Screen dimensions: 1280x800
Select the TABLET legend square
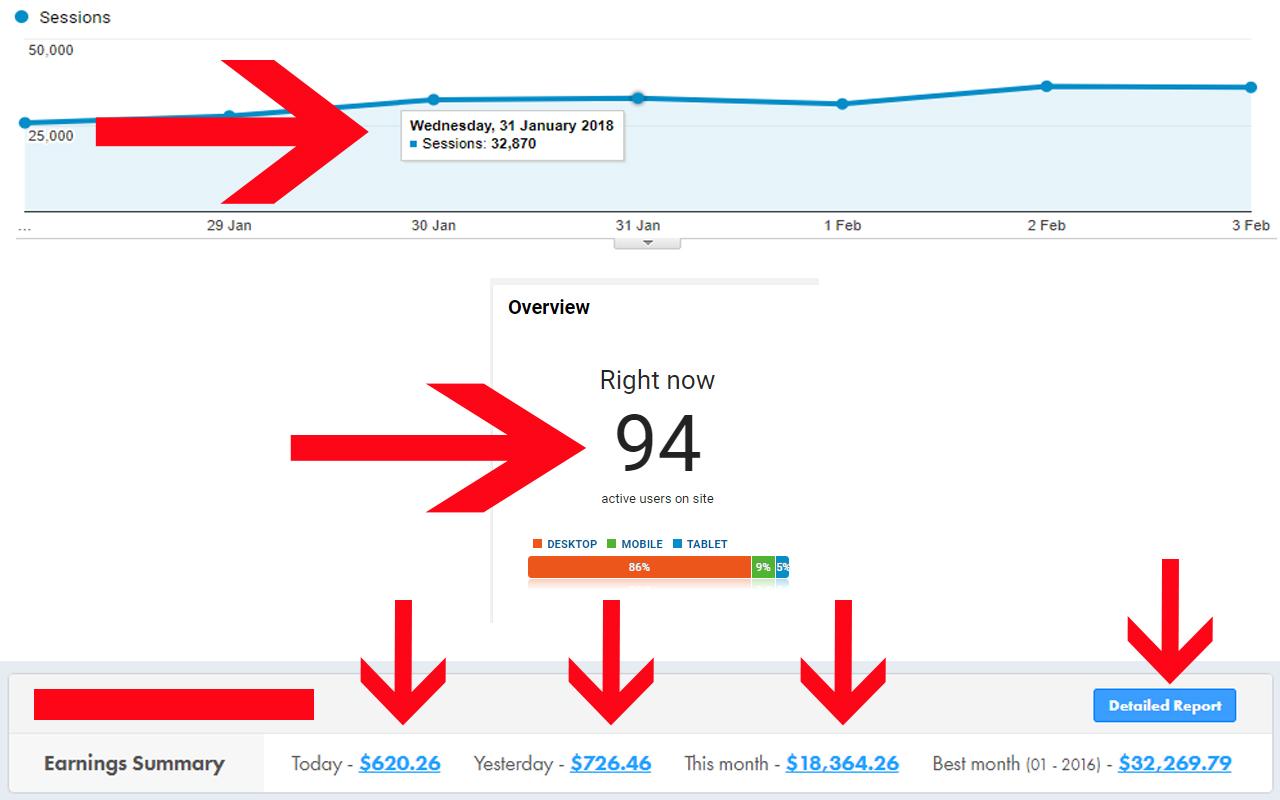pyautogui.click(x=676, y=543)
